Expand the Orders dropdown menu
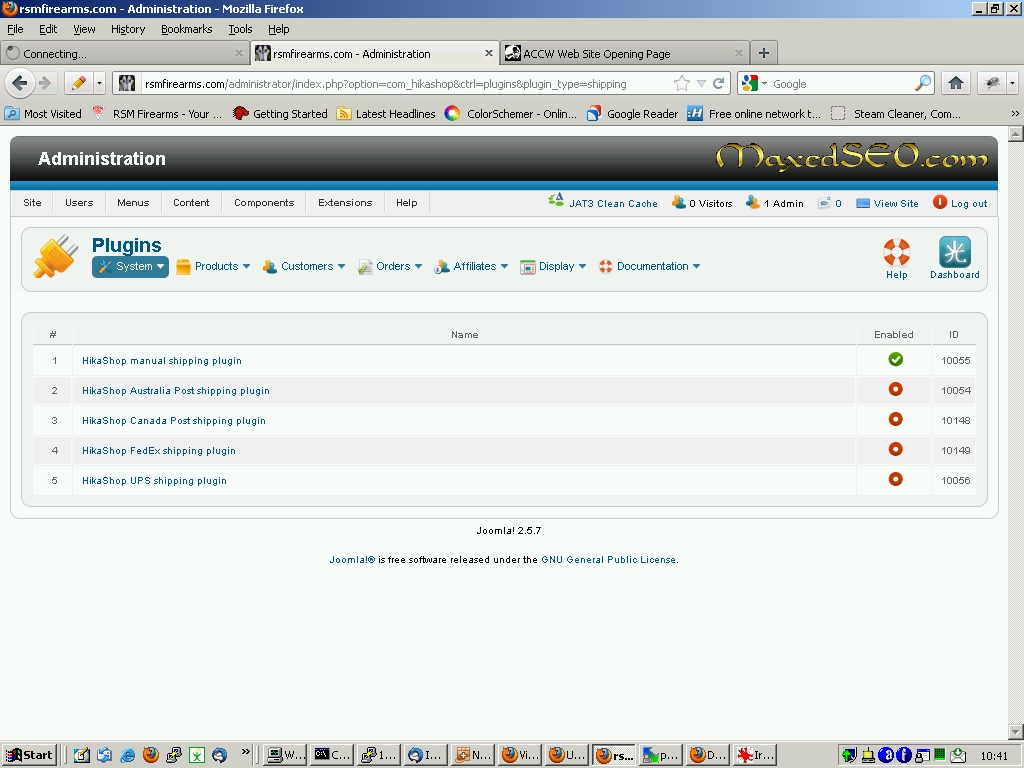The height and width of the screenshot is (768, 1024). pos(390,266)
